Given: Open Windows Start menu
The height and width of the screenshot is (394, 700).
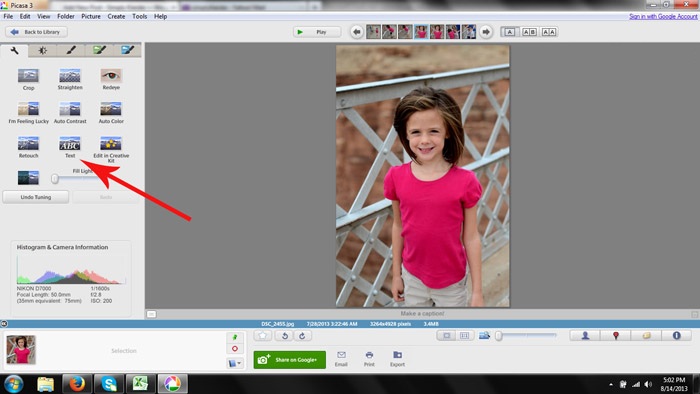Looking at the screenshot, I should 13,384.
